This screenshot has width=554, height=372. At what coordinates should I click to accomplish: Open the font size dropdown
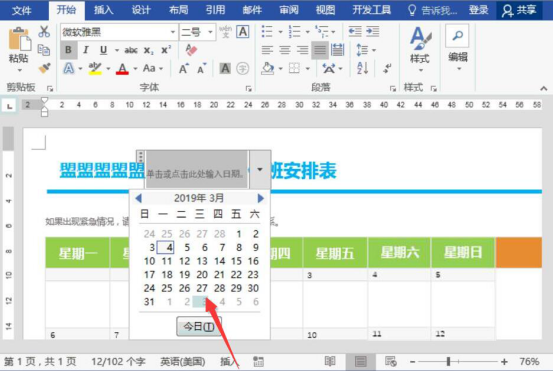[211, 32]
